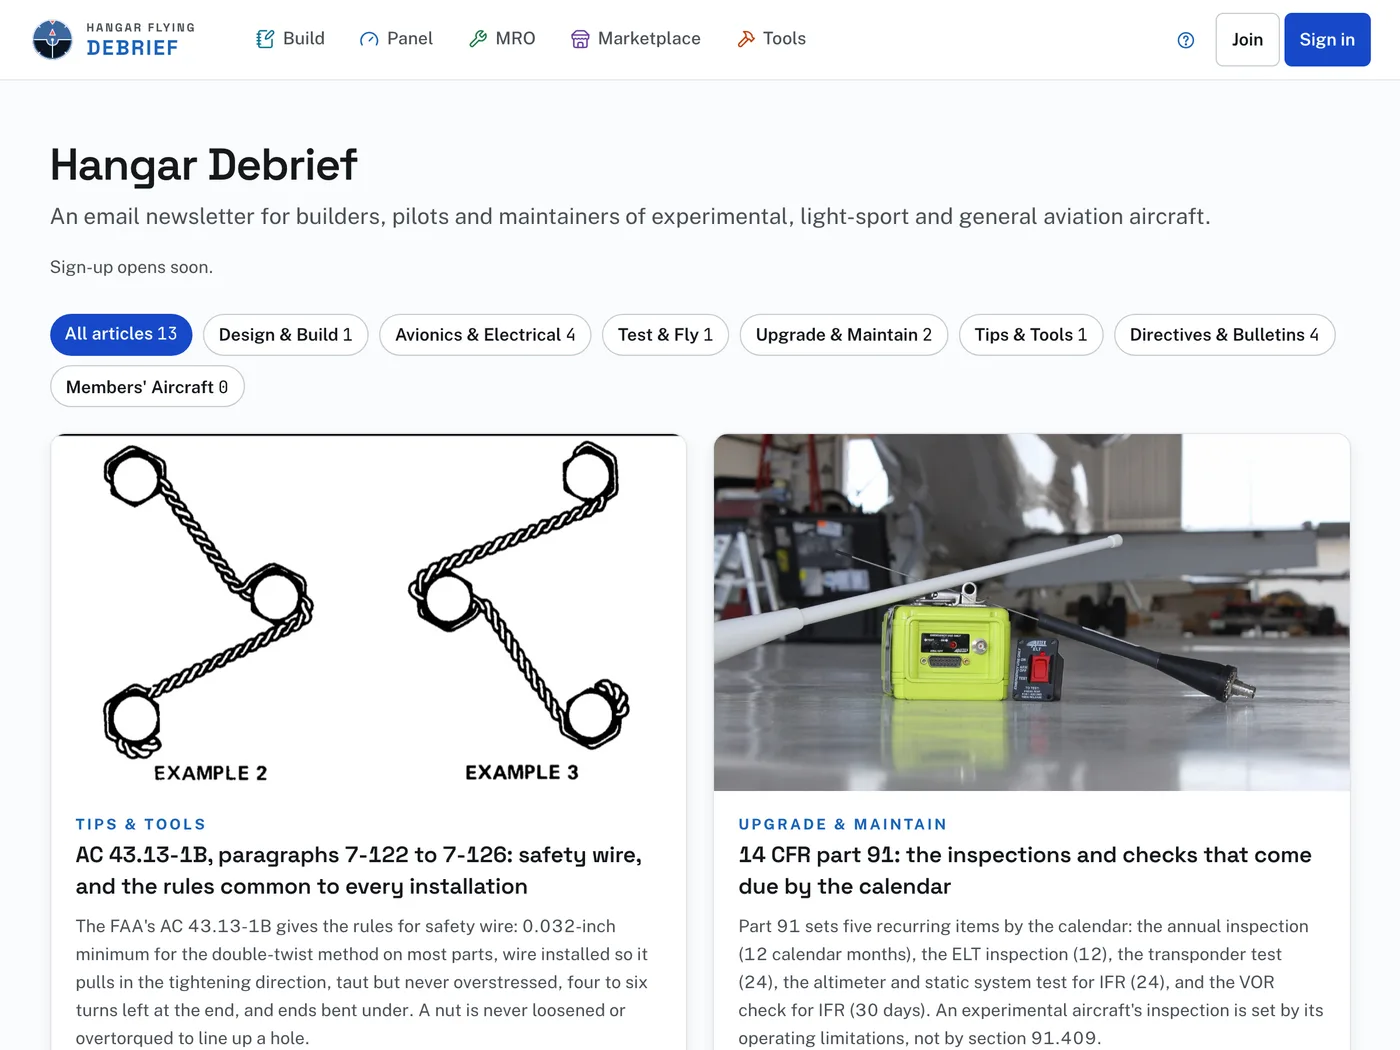Click the 'Sign-up opens soon.' text

click(132, 267)
